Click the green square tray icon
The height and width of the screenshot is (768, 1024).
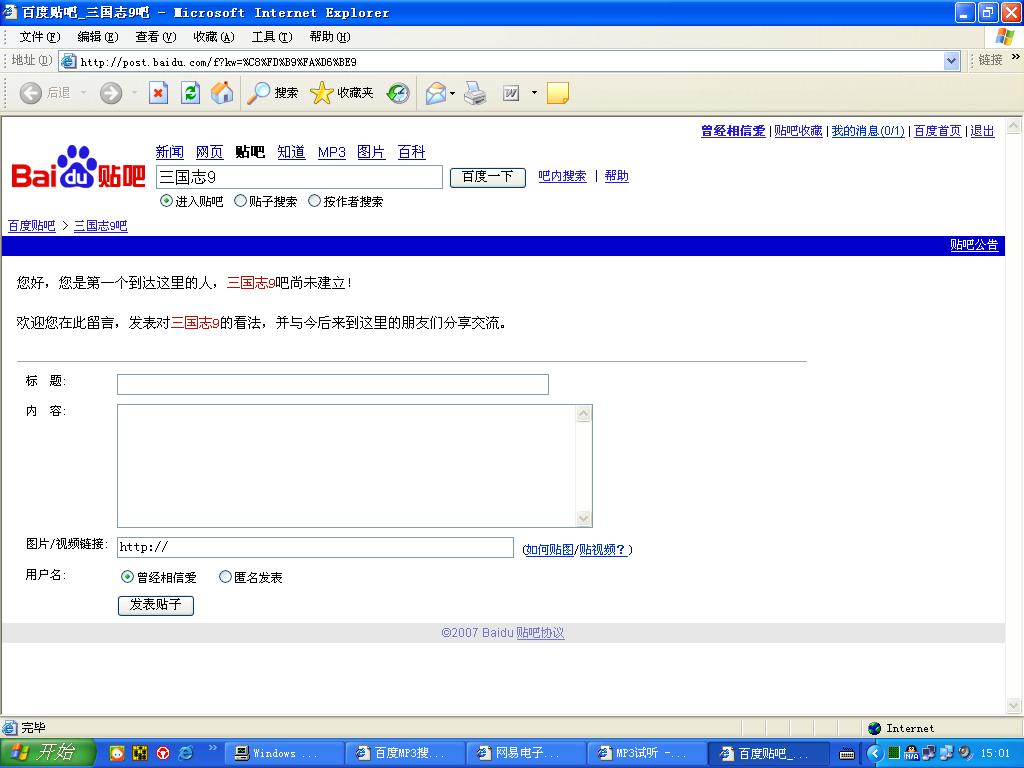[894, 753]
